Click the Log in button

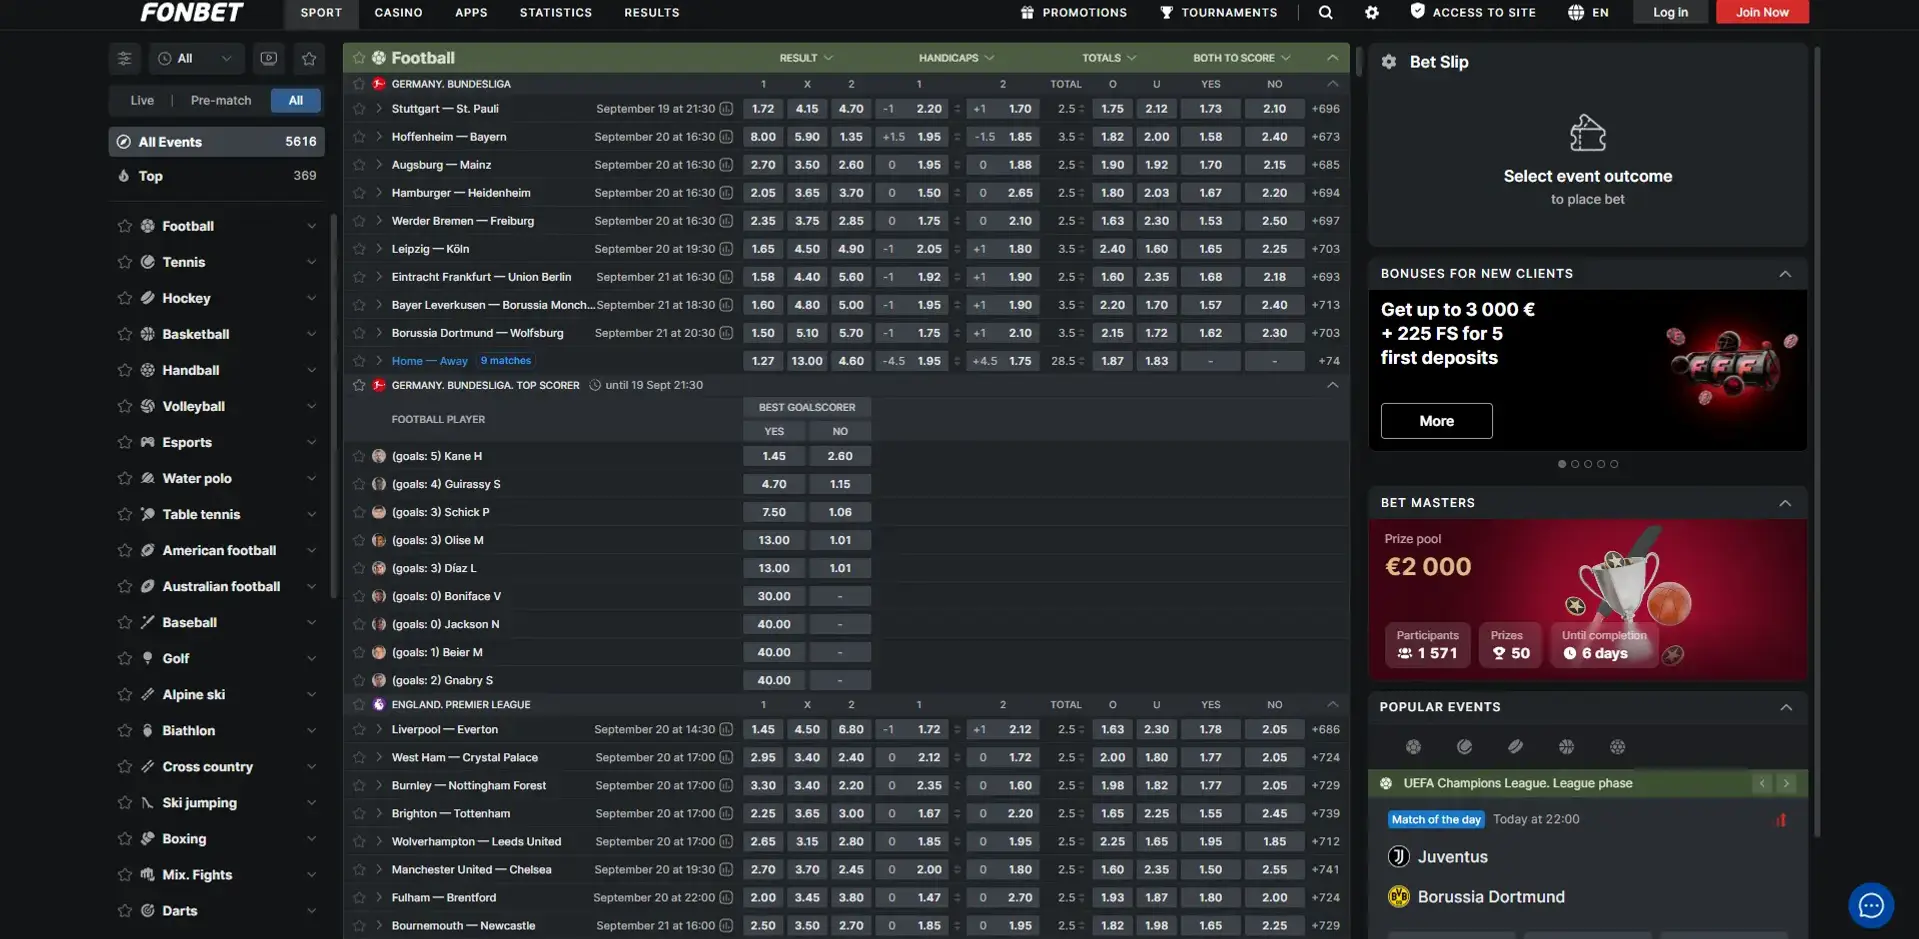1670,12
